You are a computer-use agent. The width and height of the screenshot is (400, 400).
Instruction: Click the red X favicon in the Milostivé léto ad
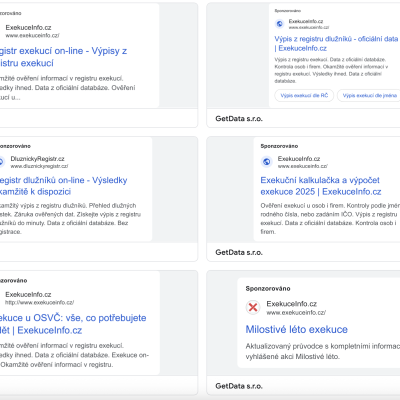click(x=253, y=307)
